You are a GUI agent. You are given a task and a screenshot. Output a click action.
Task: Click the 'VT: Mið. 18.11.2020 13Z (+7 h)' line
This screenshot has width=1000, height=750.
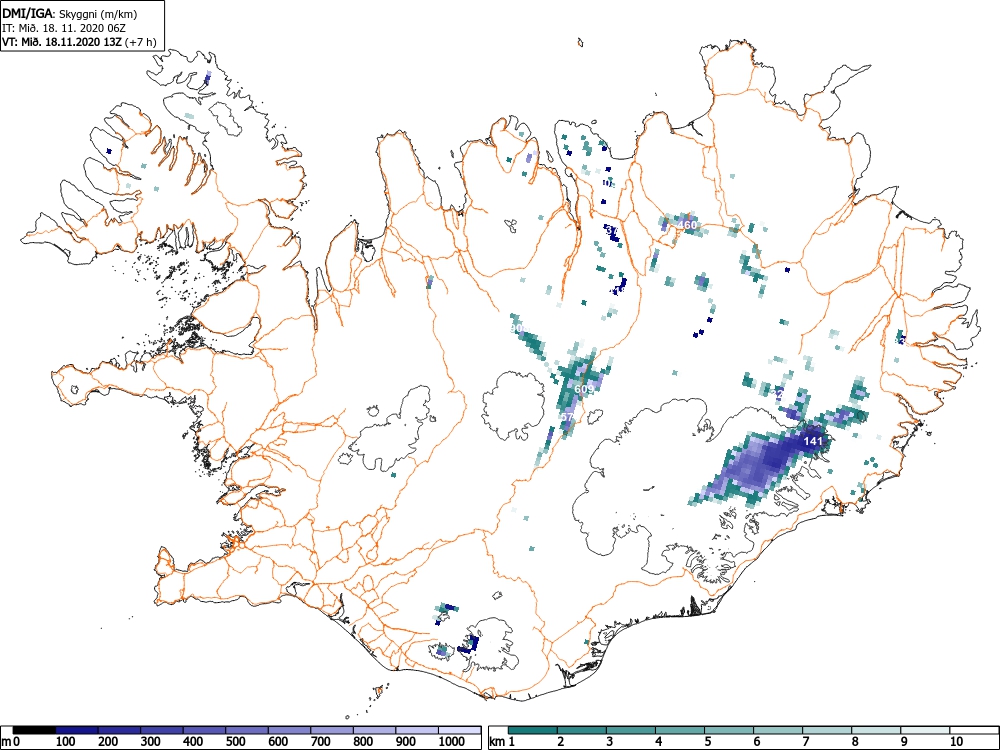[79, 42]
